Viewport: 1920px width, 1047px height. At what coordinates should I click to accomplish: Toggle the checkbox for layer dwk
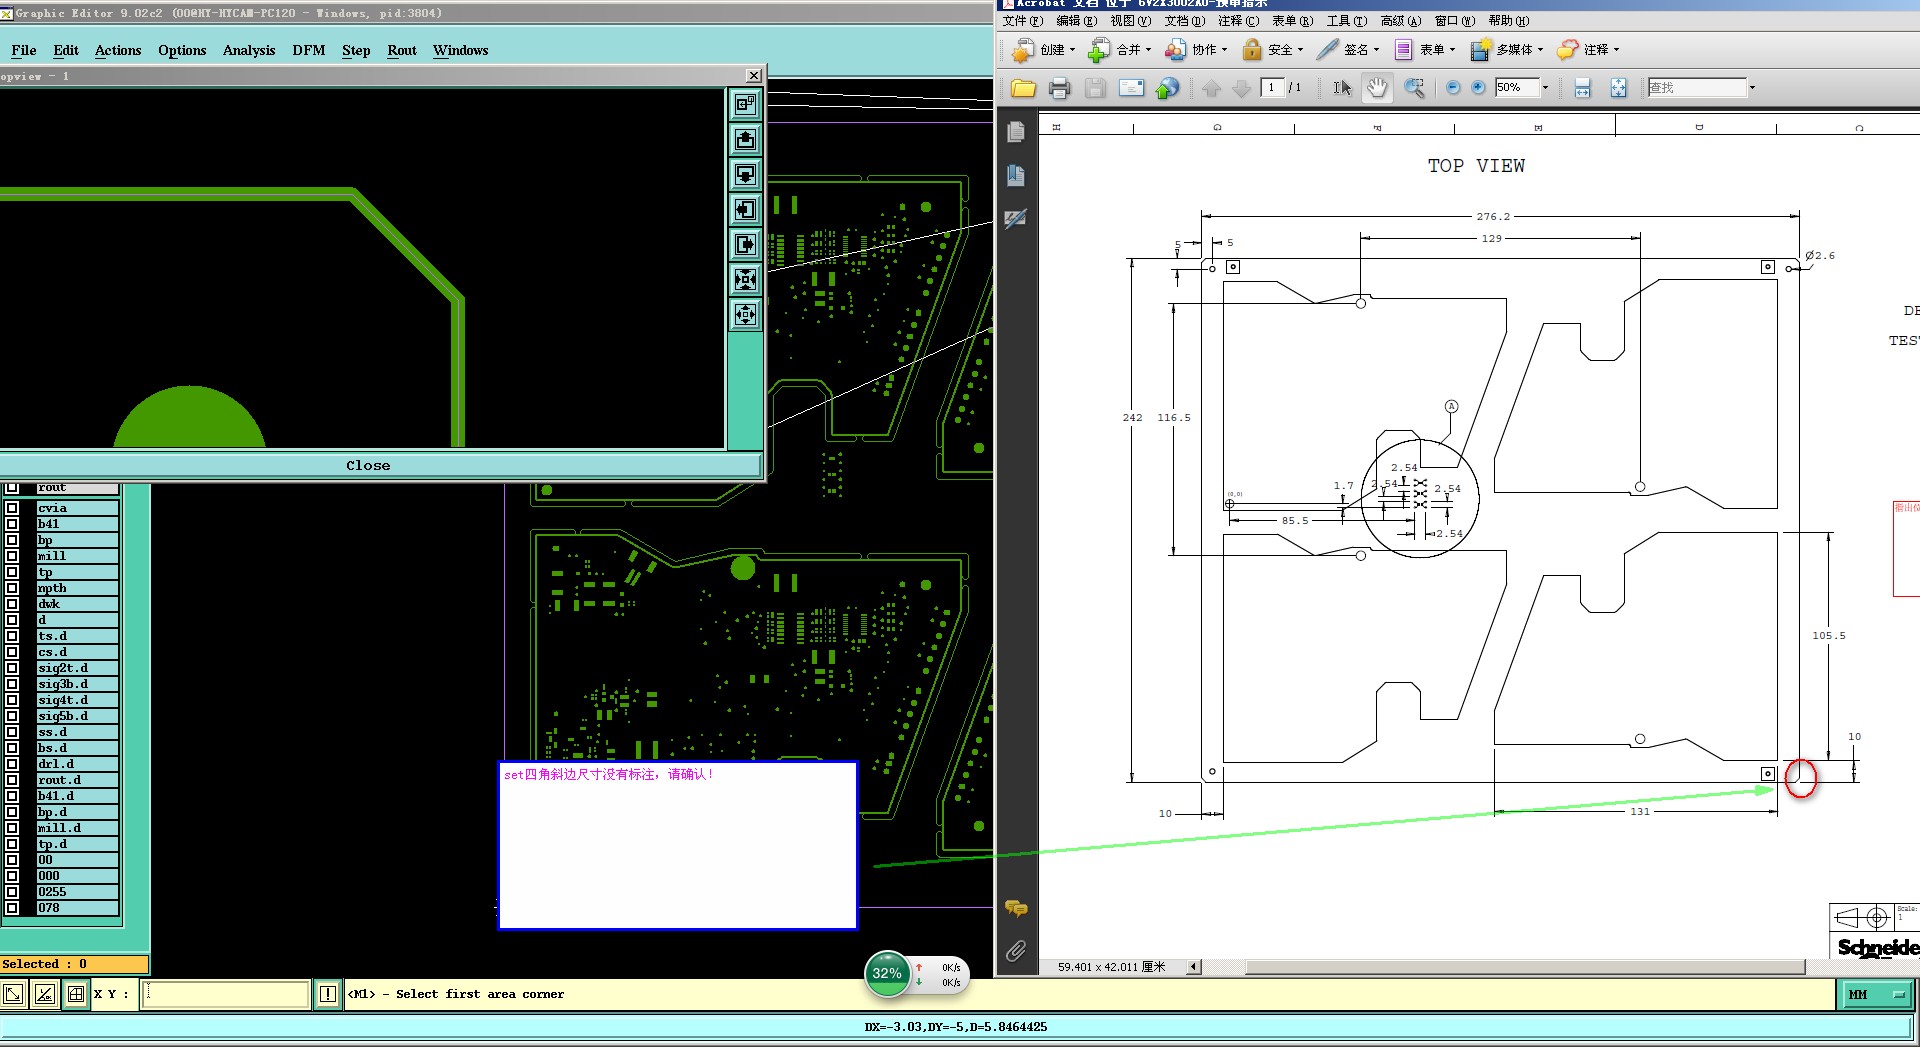(x=12, y=604)
